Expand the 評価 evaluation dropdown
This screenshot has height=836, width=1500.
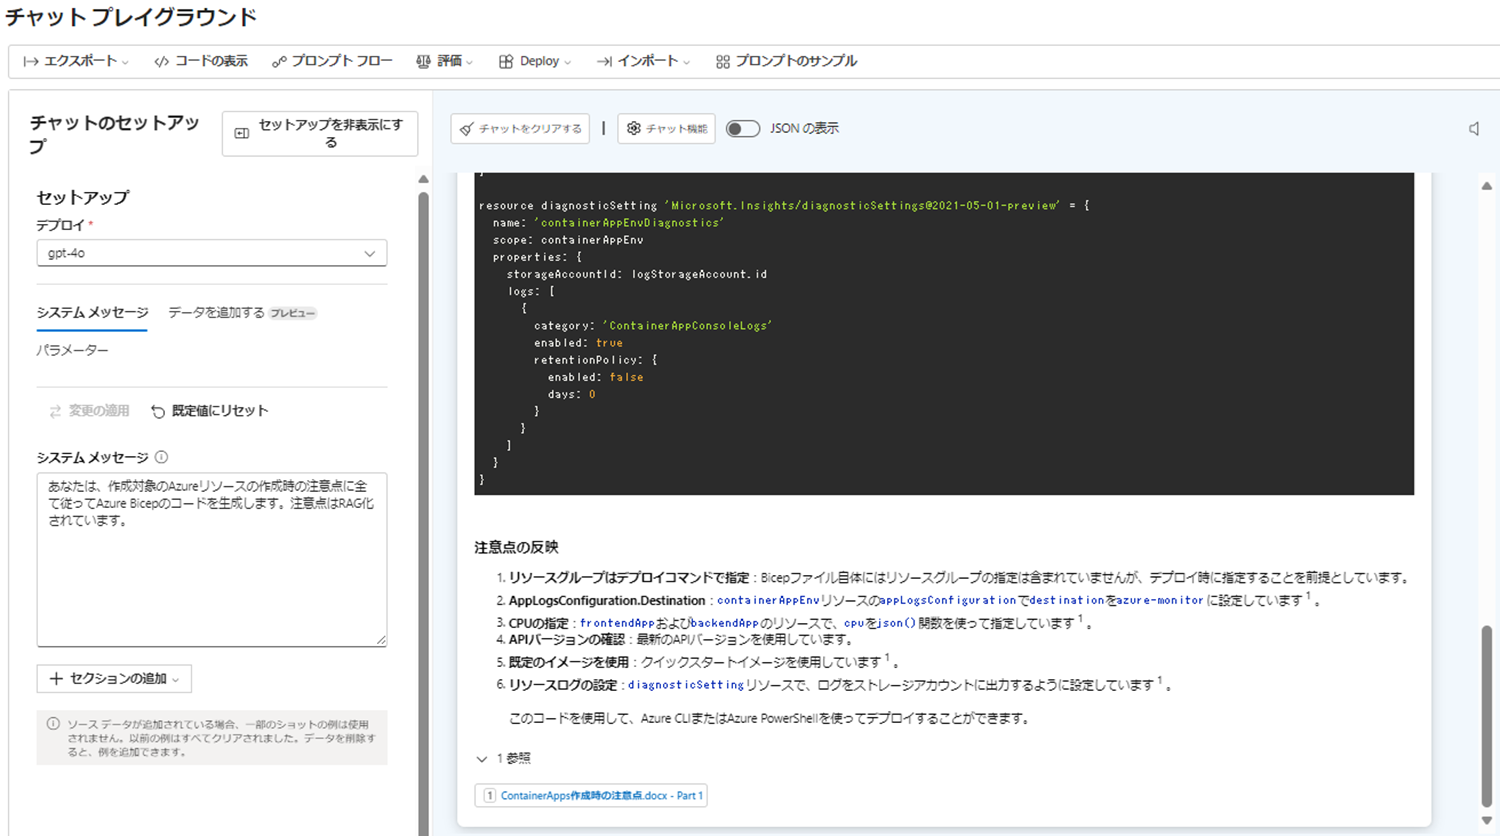[x=444, y=61]
